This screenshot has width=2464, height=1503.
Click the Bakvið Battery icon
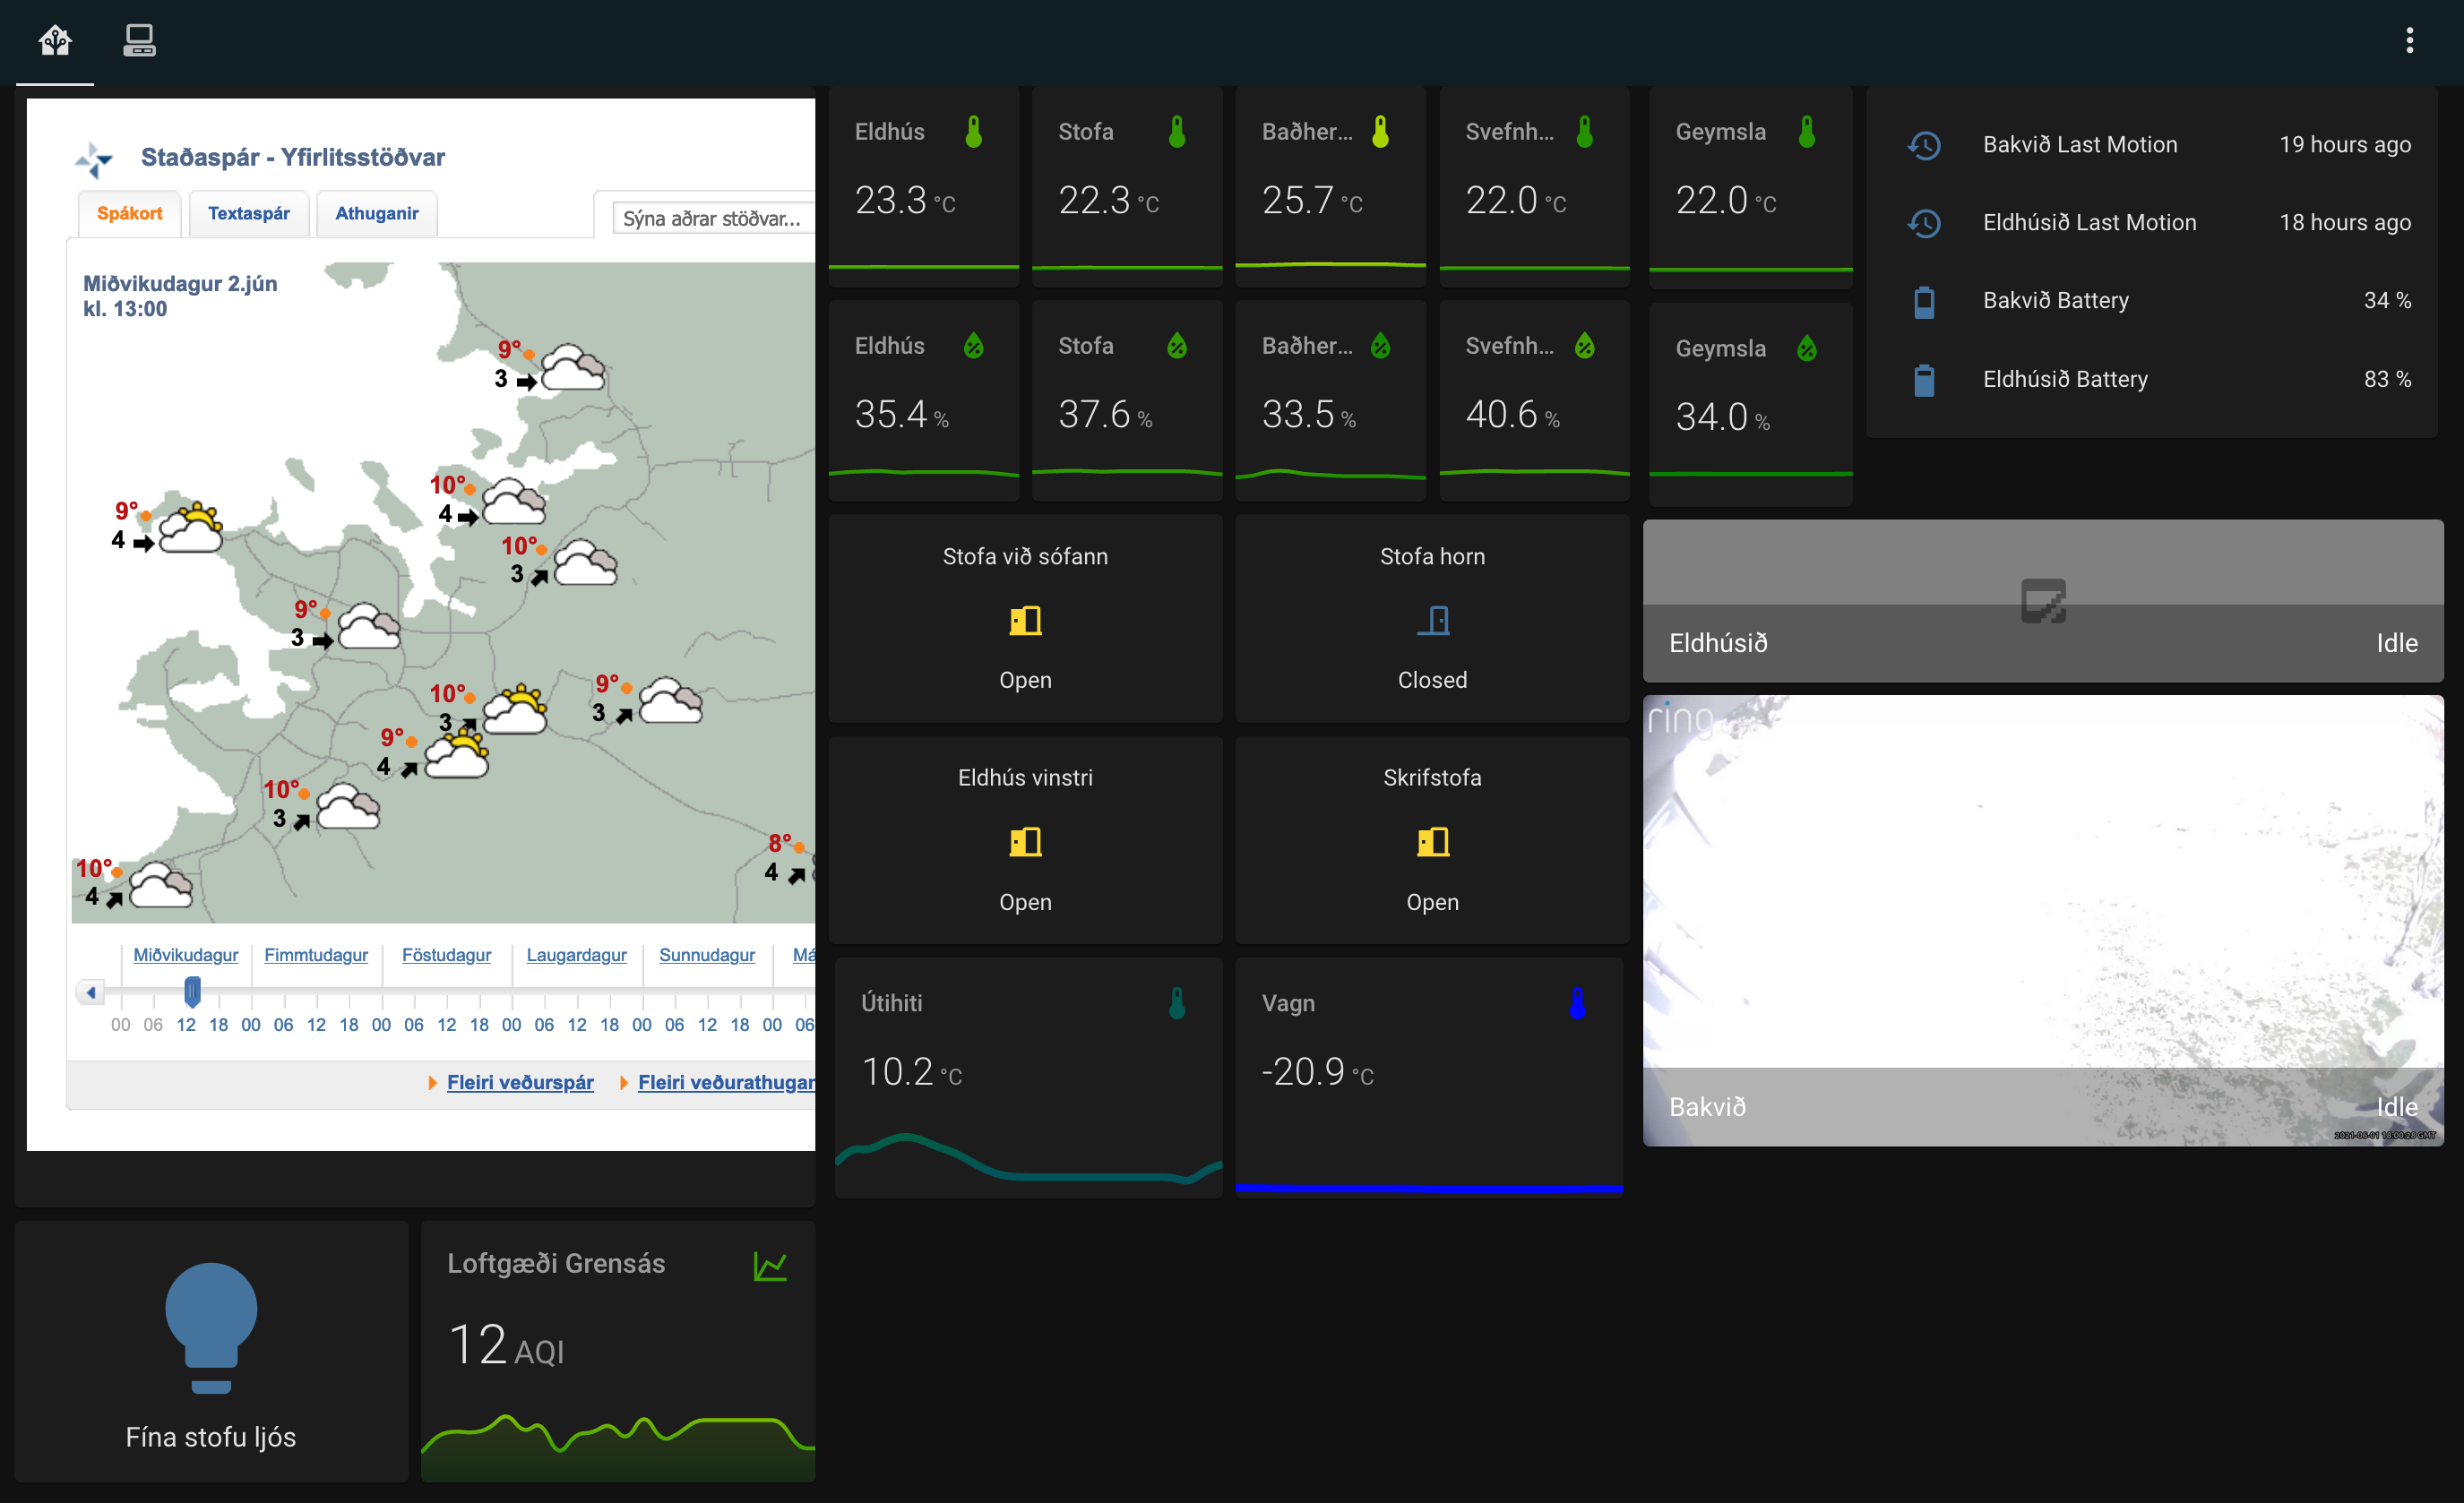point(1923,301)
